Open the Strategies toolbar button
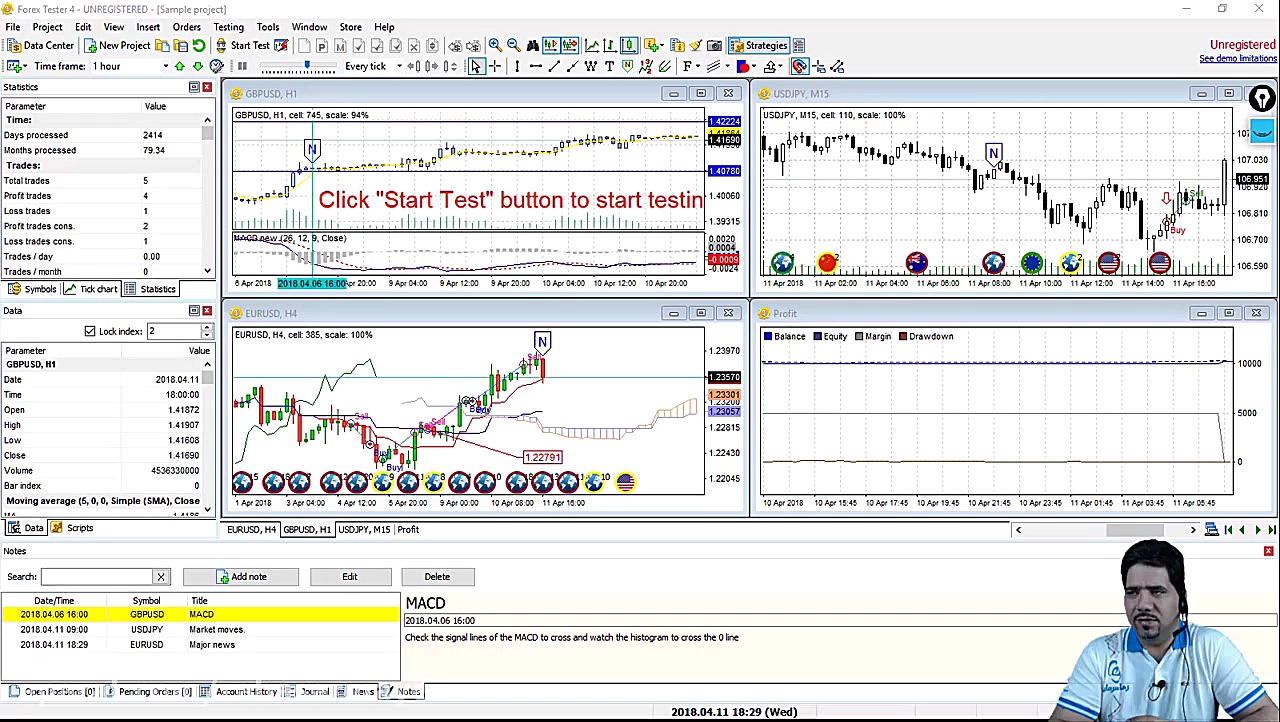 pos(759,45)
